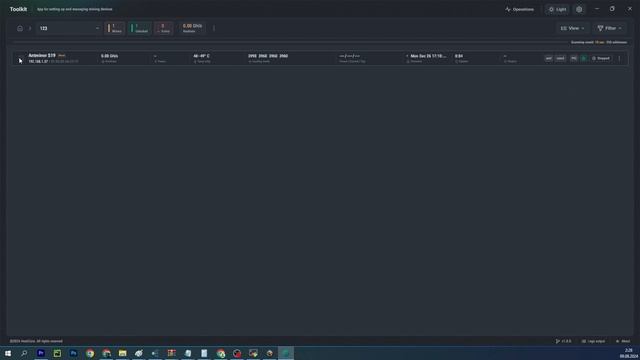Click the 0.00 Gh/s hashrate summary

click(192, 28)
